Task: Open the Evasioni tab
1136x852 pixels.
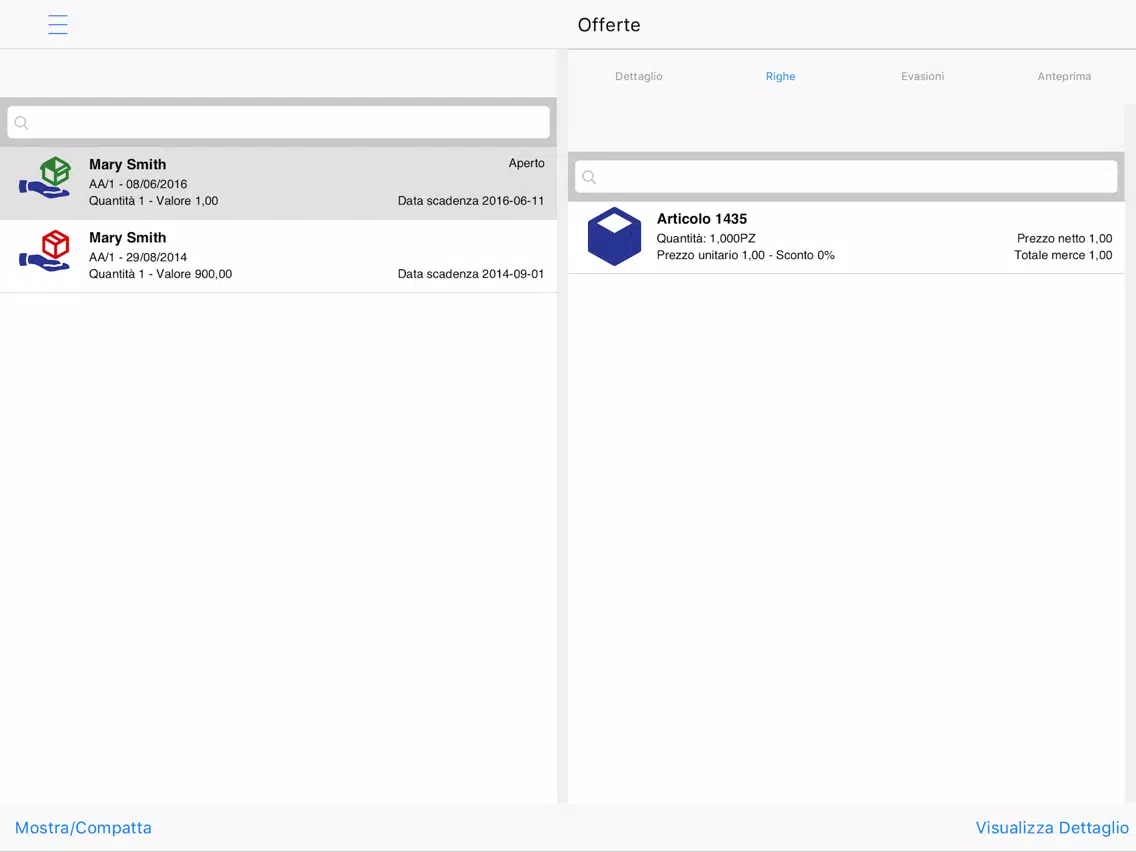Action: (922, 76)
